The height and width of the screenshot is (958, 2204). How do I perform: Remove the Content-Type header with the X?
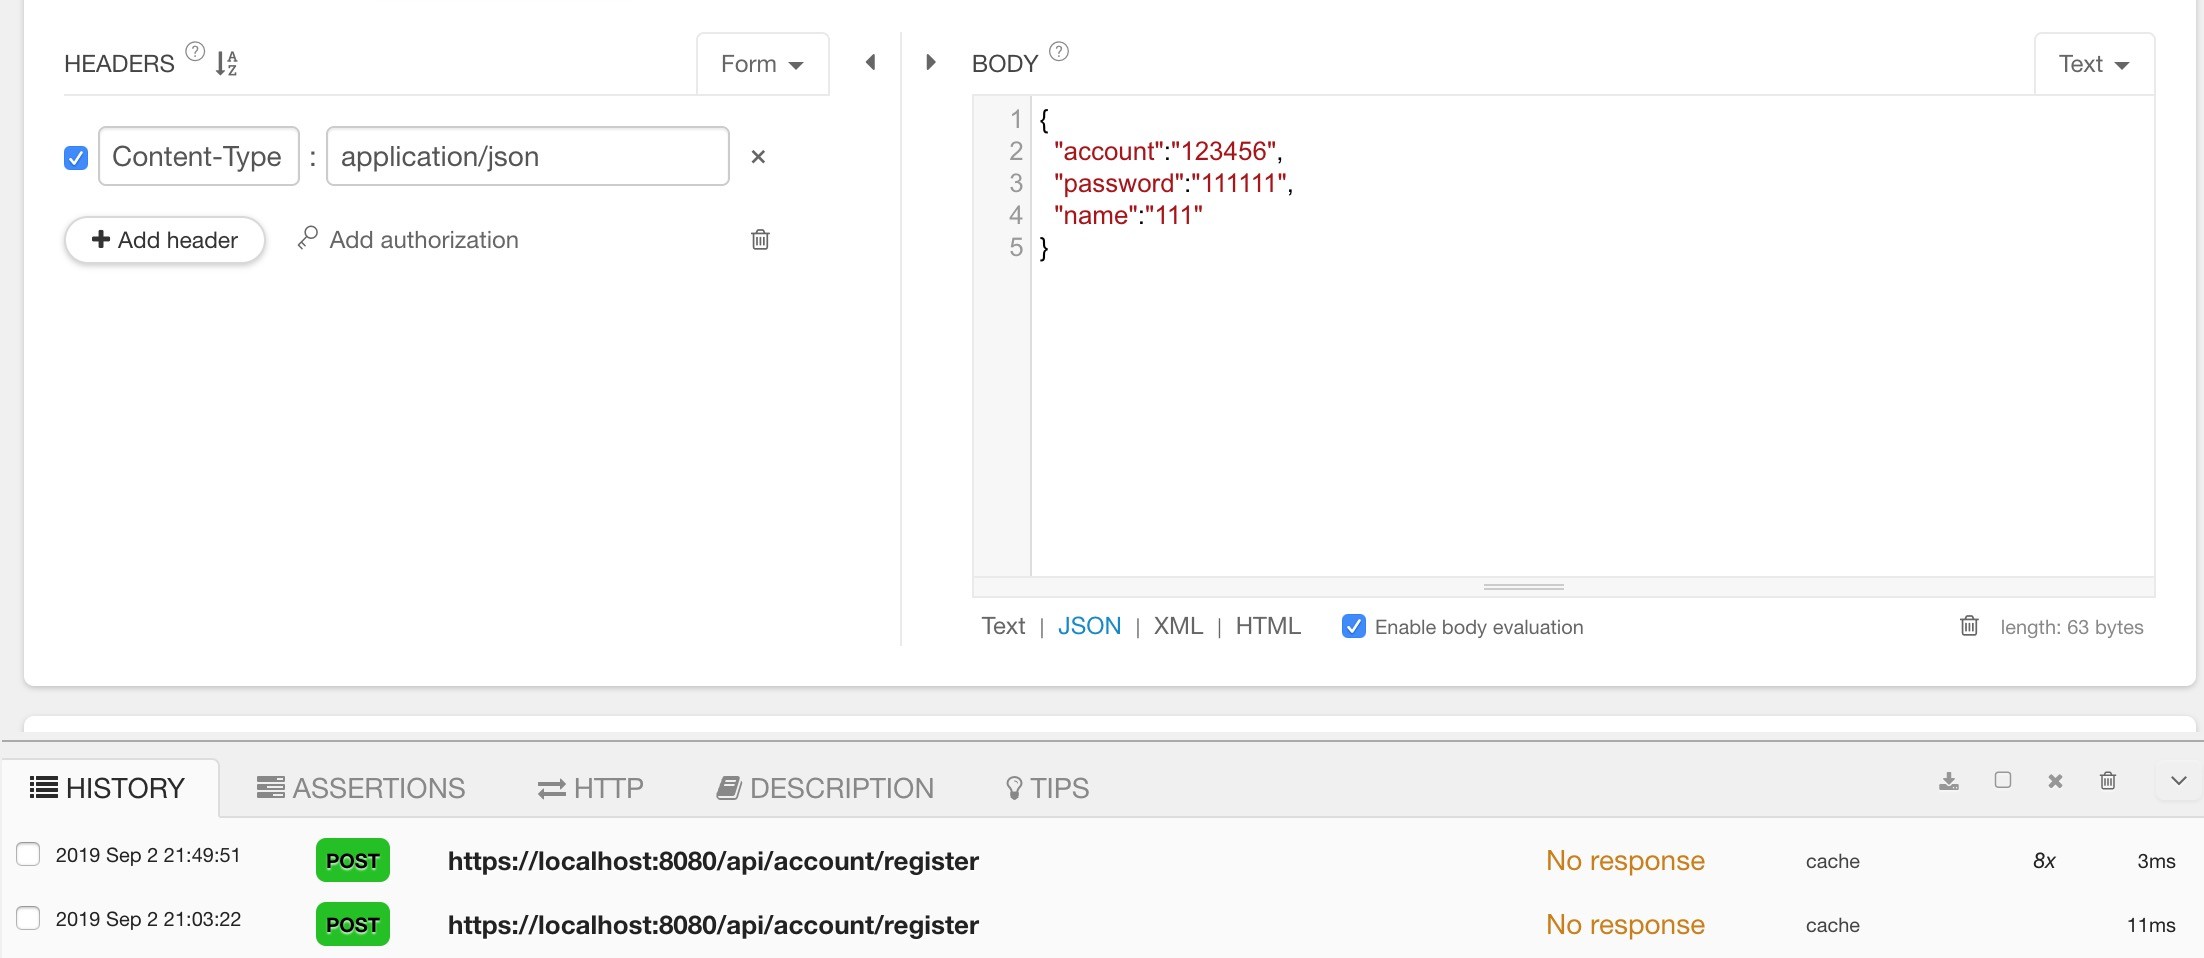(x=758, y=156)
